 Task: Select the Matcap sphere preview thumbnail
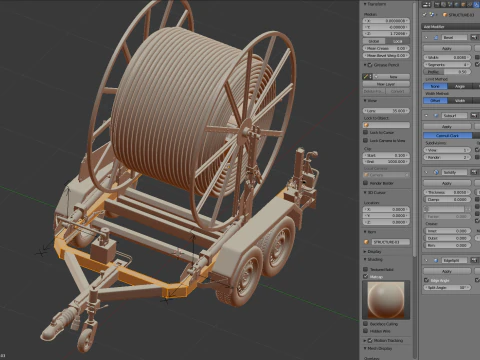pos(386,299)
